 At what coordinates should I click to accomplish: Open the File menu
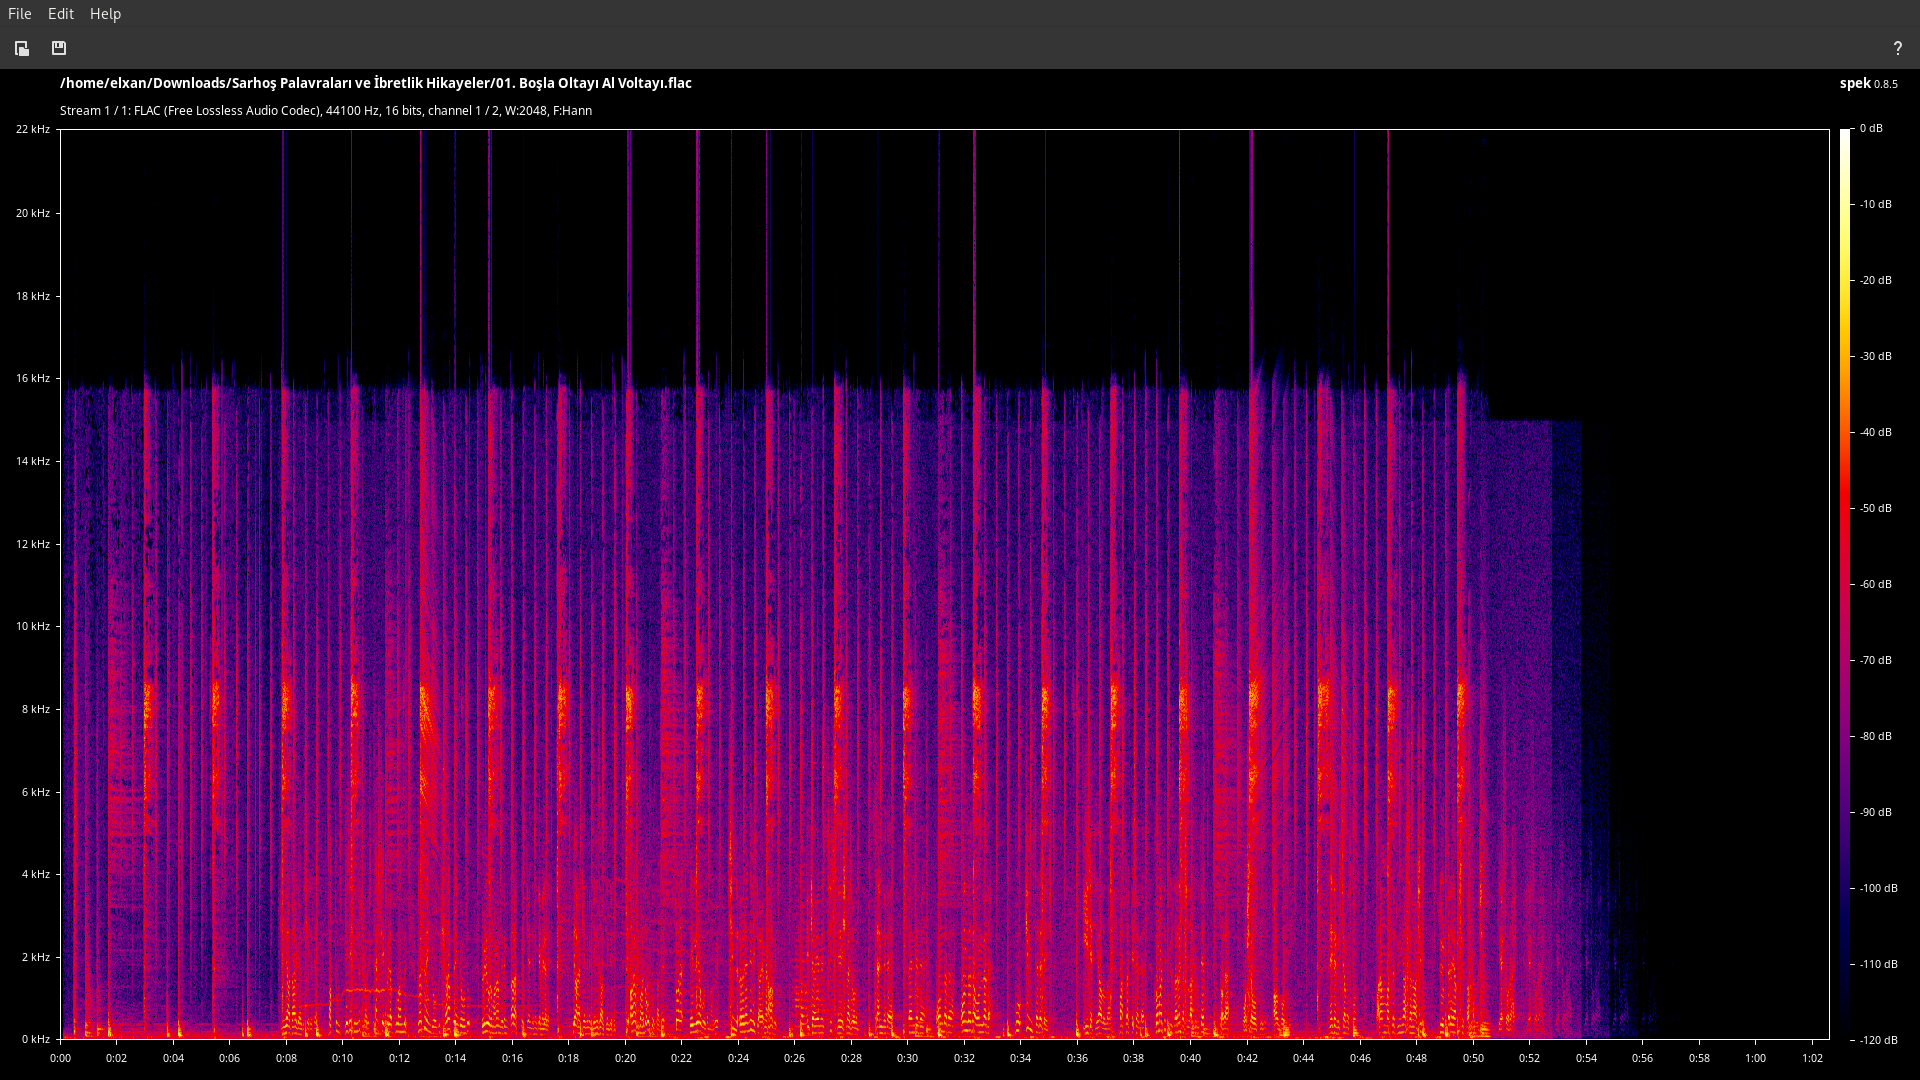(x=19, y=14)
